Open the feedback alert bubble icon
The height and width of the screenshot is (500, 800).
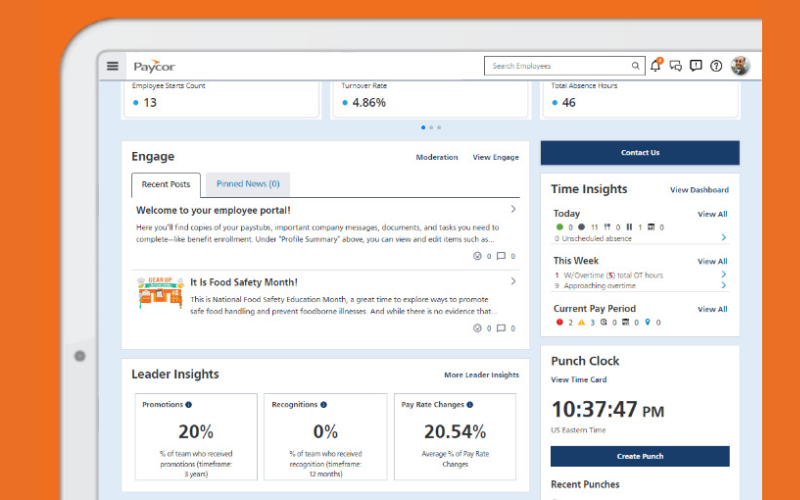click(695, 66)
